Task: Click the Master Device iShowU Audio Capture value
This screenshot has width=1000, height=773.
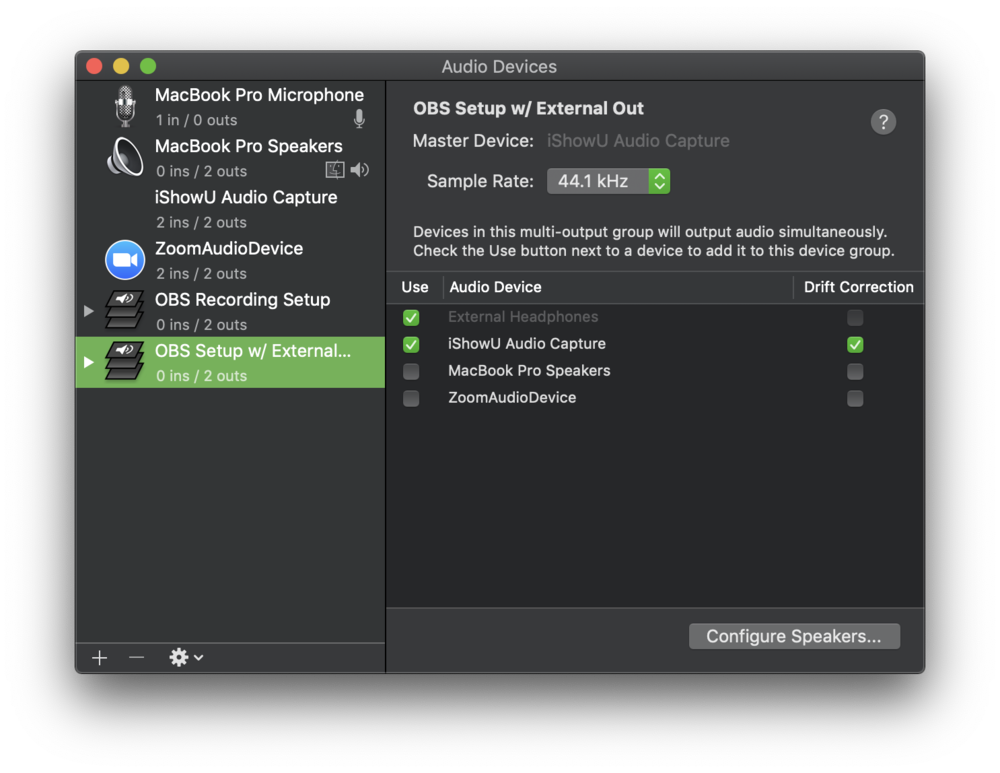Action: (638, 141)
